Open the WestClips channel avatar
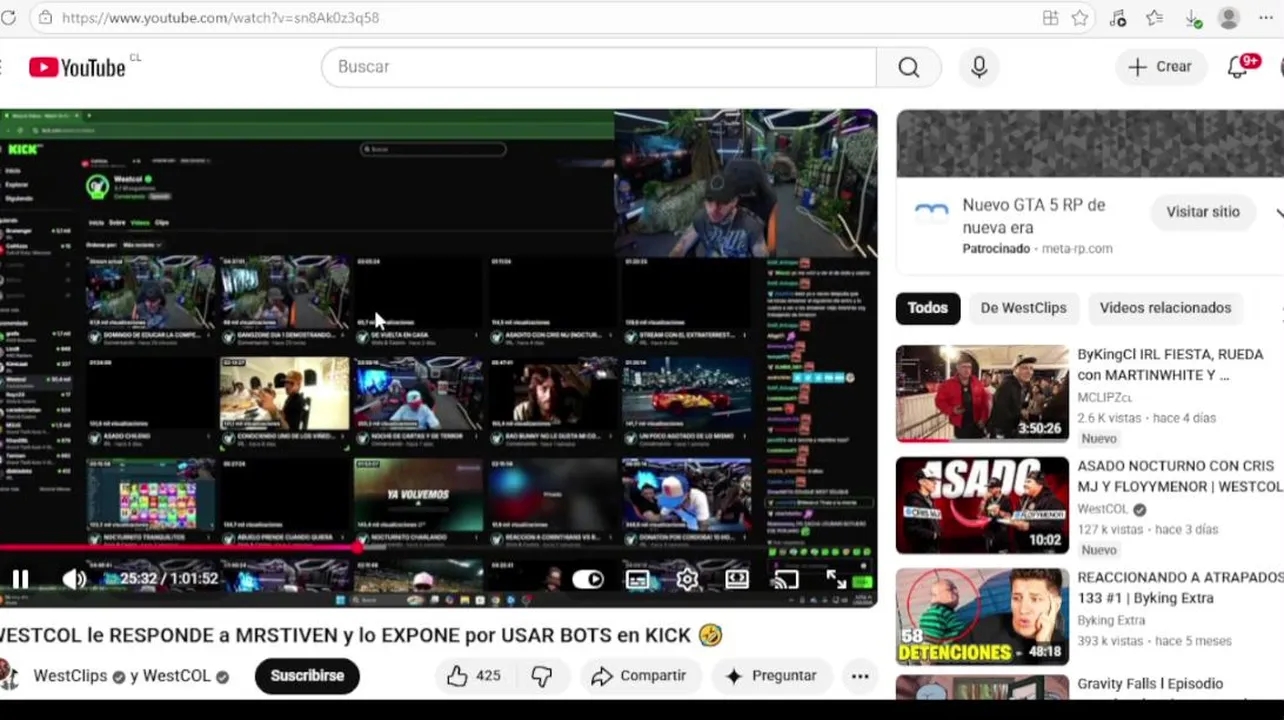 click(x=9, y=676)
